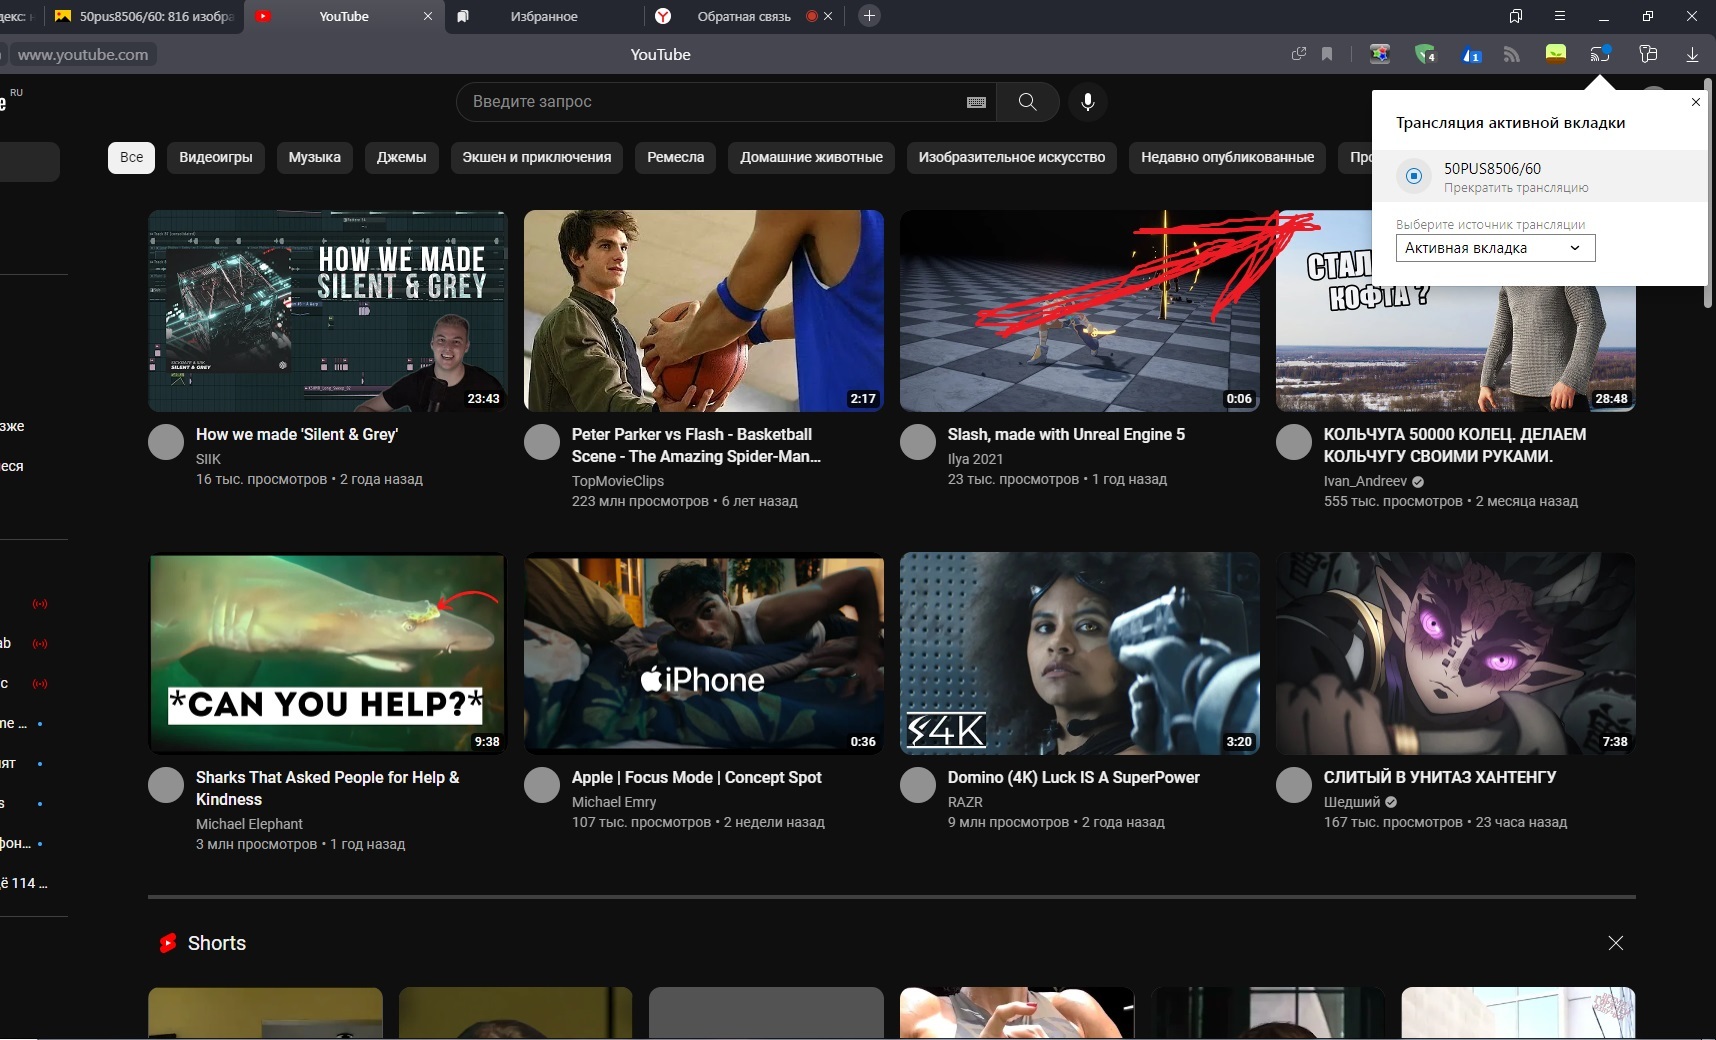Click the TopMovieClips channel avatar
Image resolution: width=1716 pixels, height=1040 pixels.
(x=542, y=442)
